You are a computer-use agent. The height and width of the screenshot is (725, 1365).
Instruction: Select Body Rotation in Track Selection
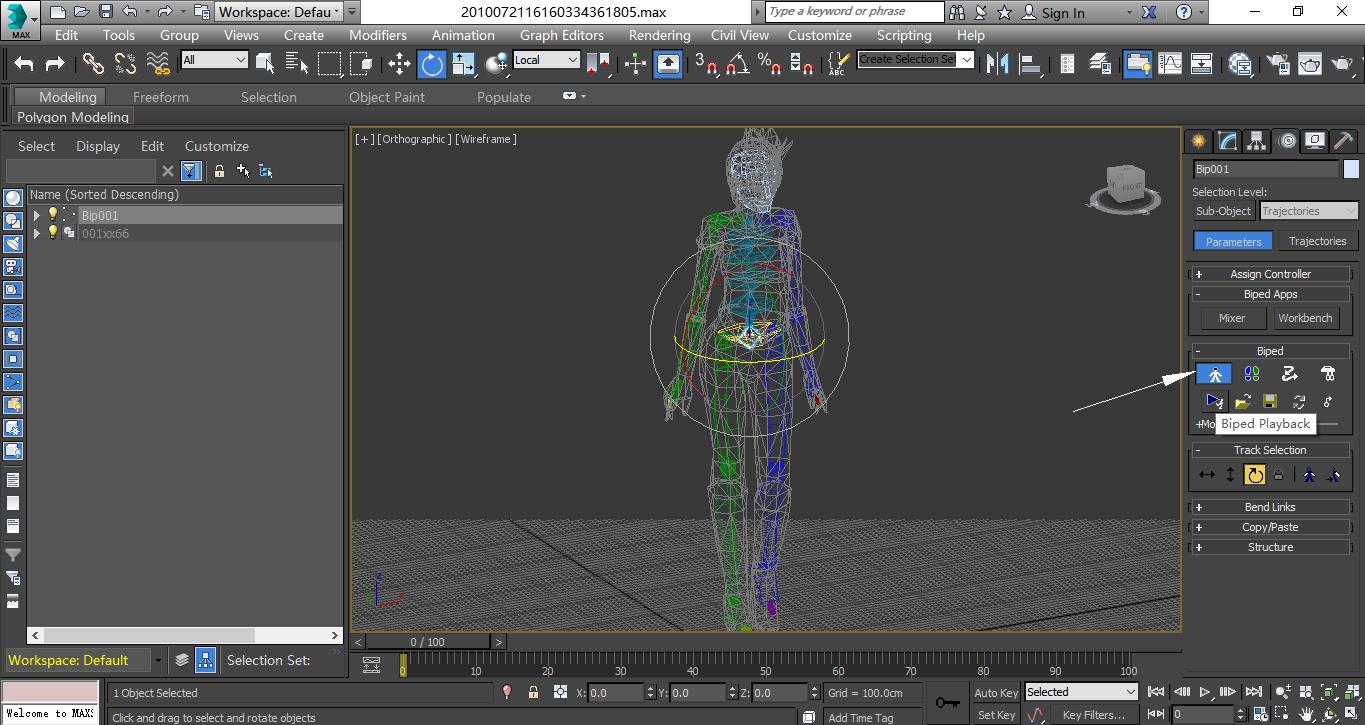click(1254, 475)
